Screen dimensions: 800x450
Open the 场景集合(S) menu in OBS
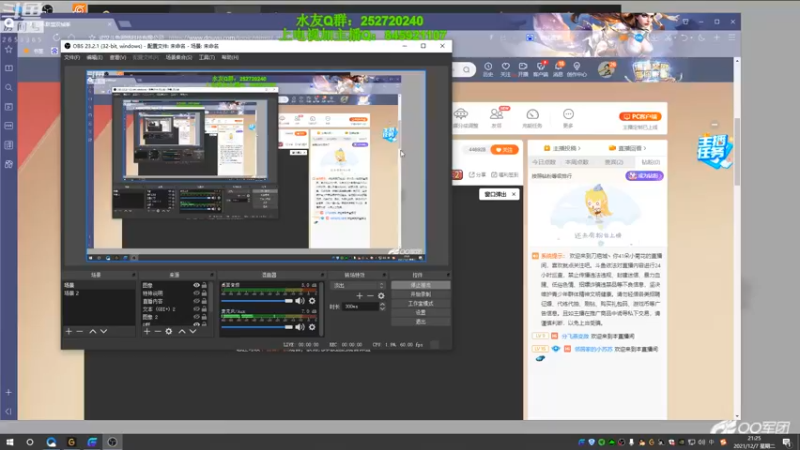tap(179, 58)
